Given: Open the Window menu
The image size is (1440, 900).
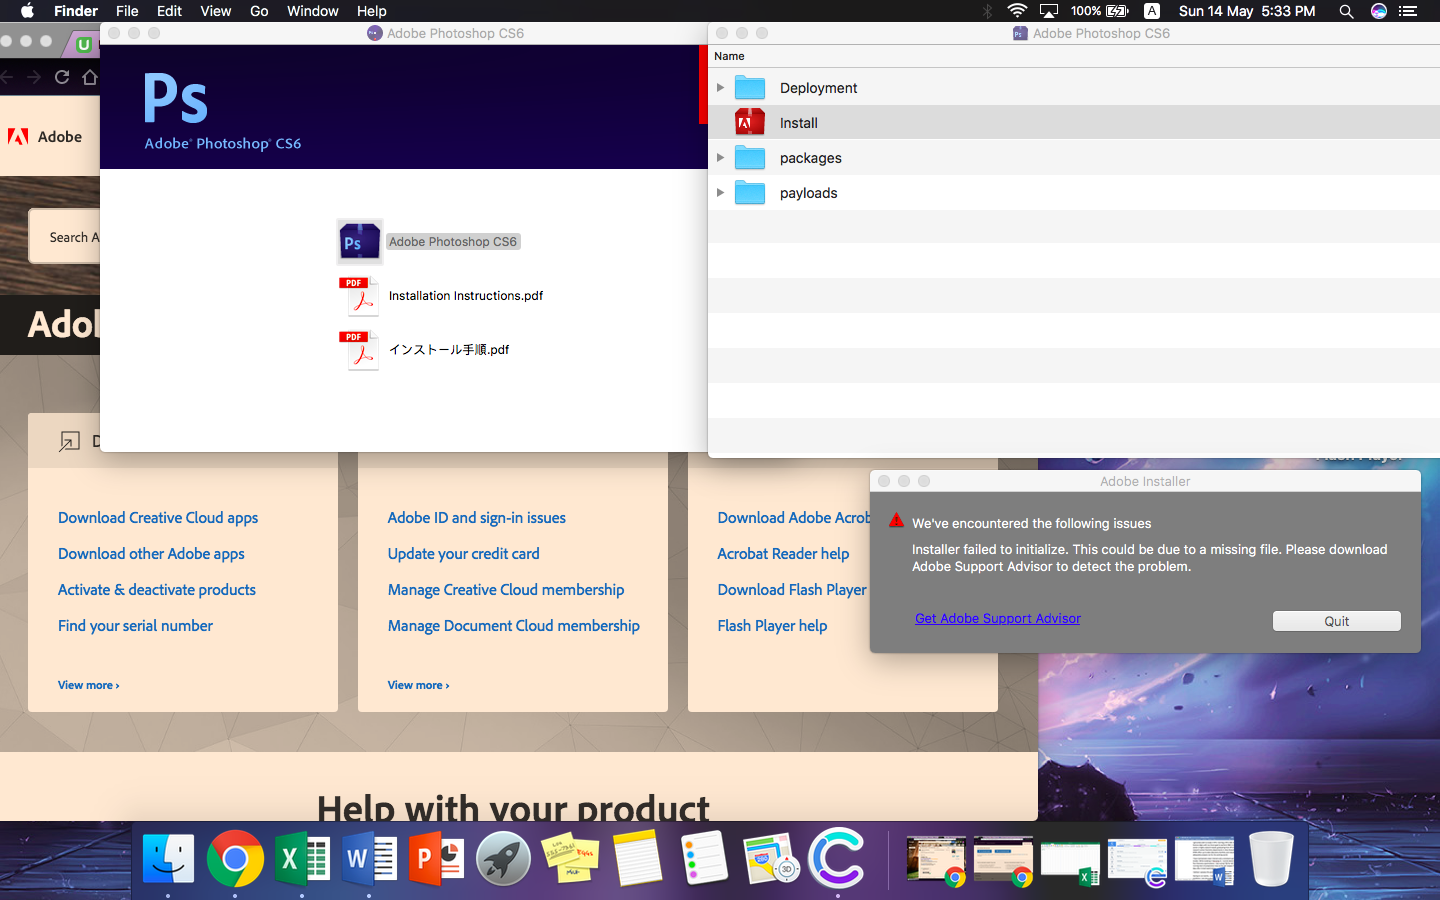Looking at the screenshot, I should [313, 11].
